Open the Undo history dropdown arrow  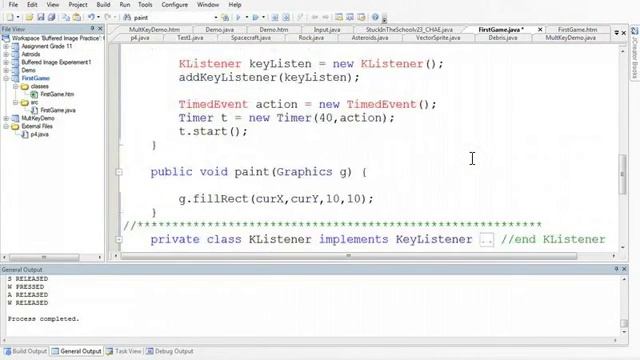pyautogui.click(x=98, y=17)
